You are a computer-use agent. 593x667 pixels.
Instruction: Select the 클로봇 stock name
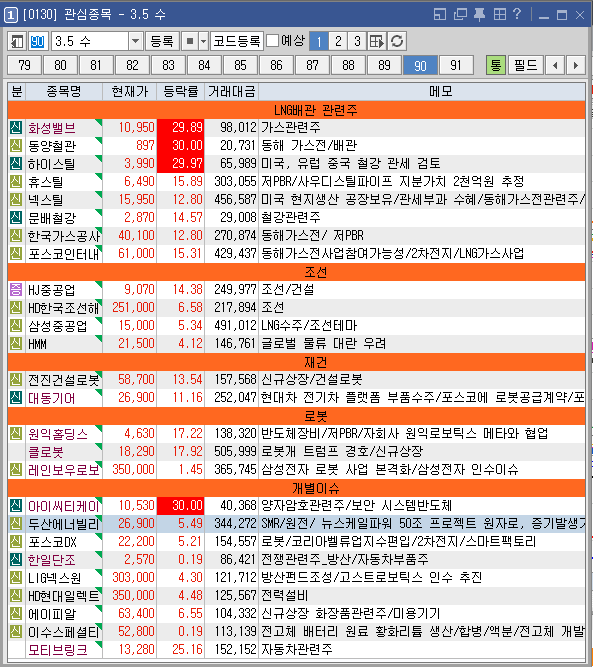pyautogui.click(x=46, y=451)
